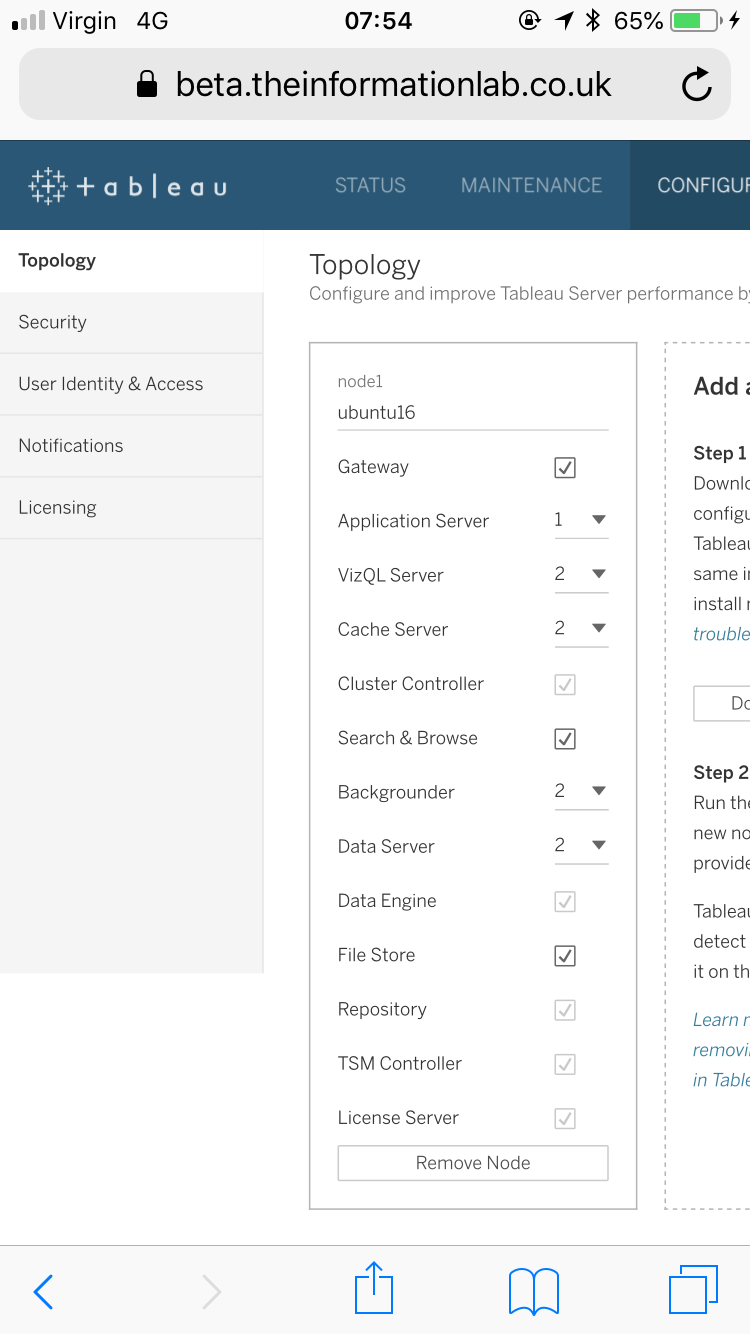Image resolution: width=750 pixels, height=1334 pixels.
Task: Tap the Bluetooth status icon
Action: click(593, 20)
